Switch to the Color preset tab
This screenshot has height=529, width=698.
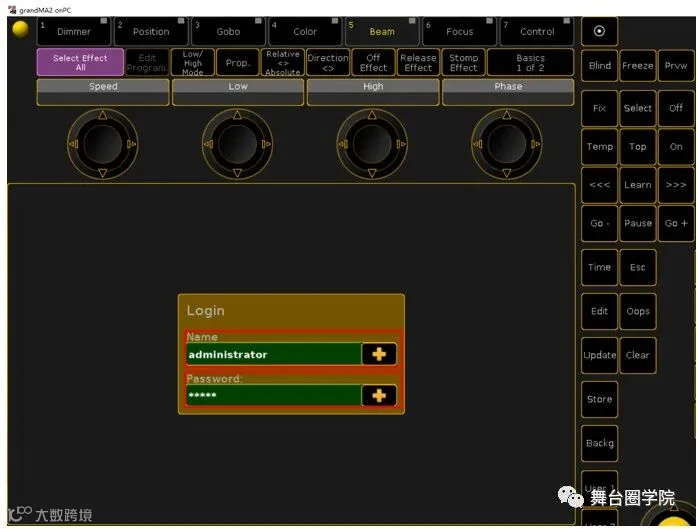pyautogui.click(x=305, y=32)
